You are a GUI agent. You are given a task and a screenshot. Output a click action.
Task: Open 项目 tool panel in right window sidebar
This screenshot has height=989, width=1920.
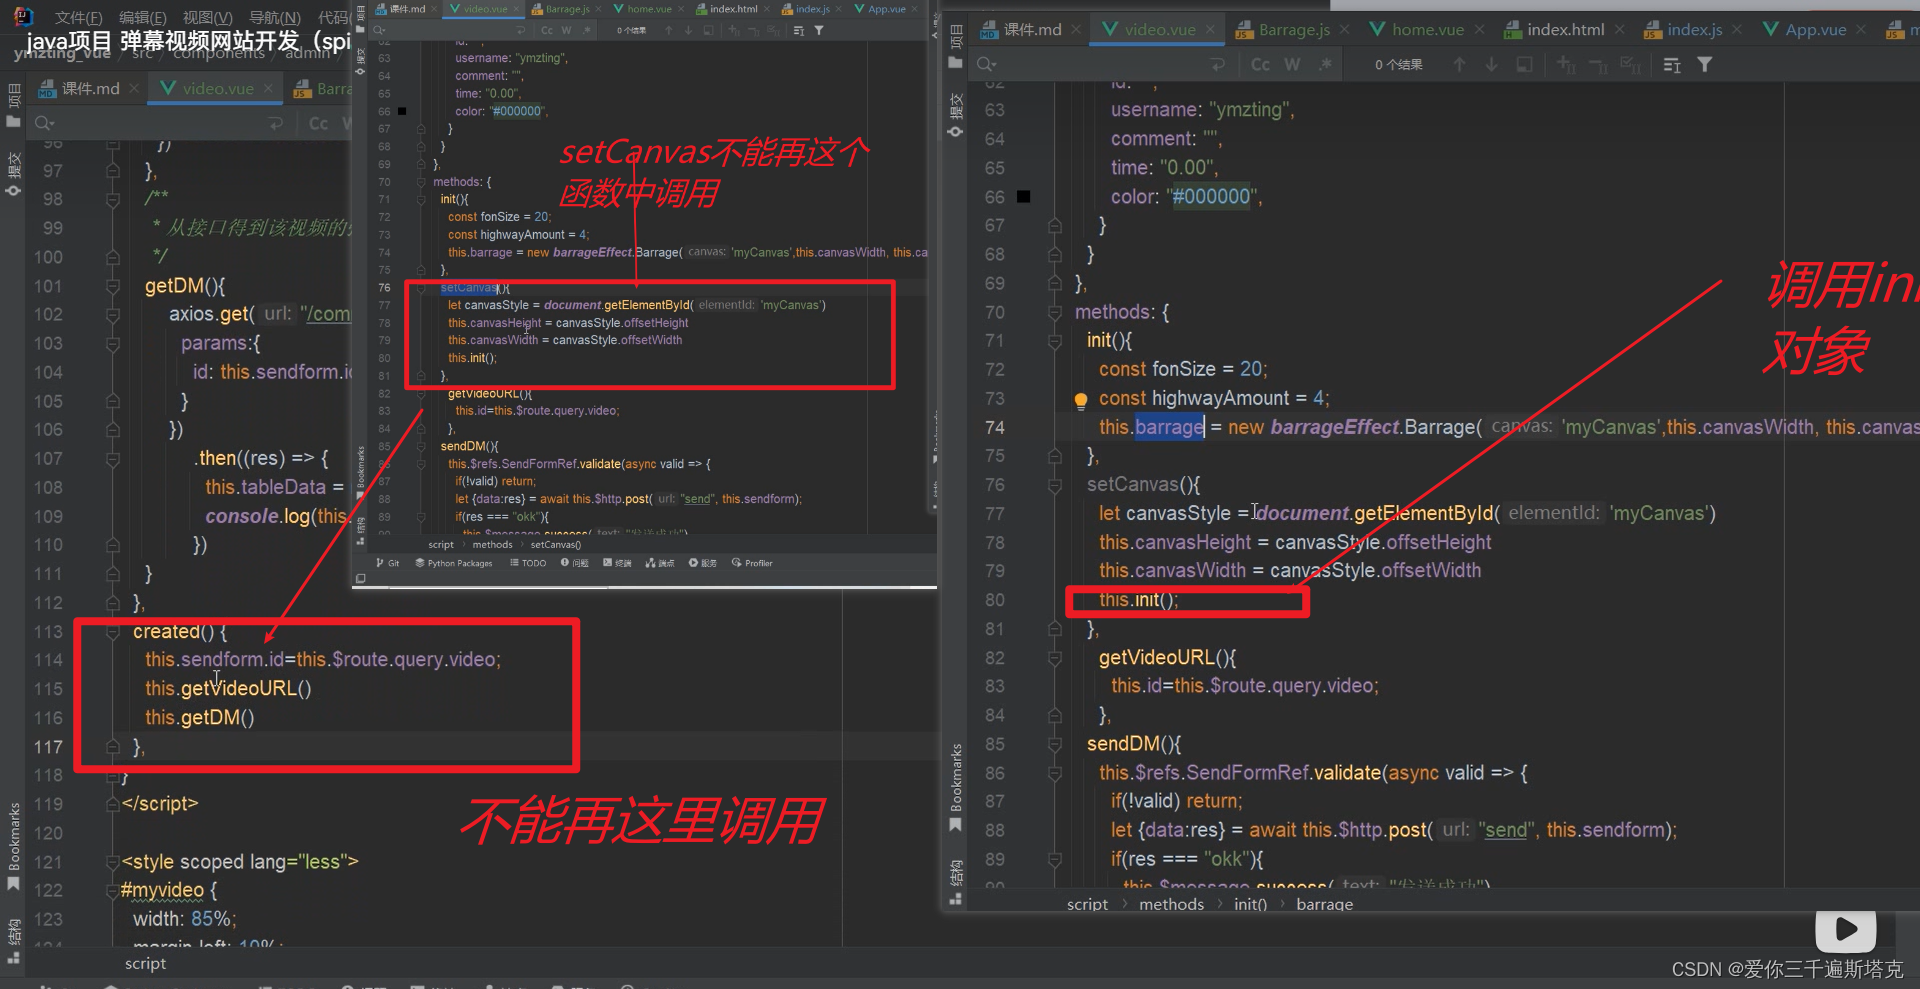tap(956, 46)
